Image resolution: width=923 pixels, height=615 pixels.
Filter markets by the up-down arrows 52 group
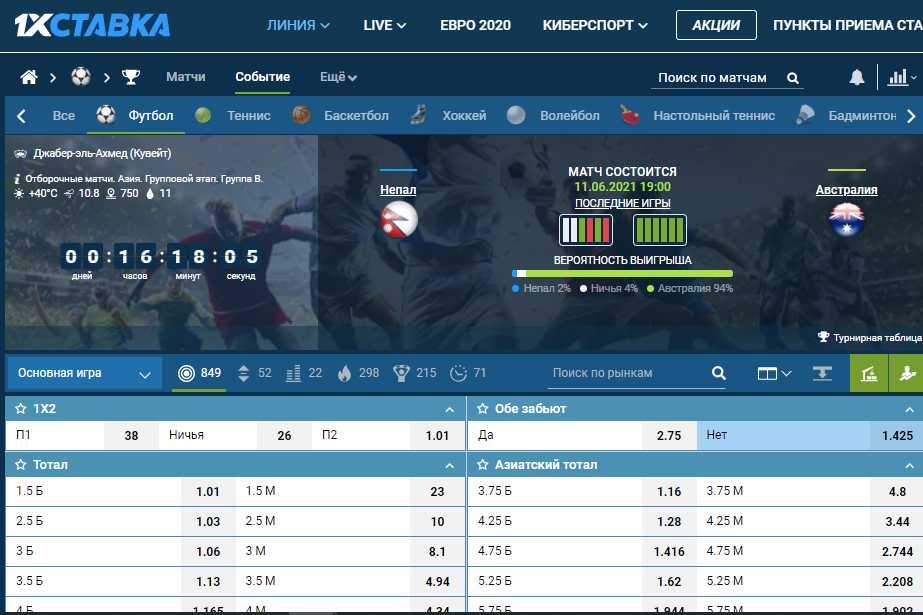254,373
